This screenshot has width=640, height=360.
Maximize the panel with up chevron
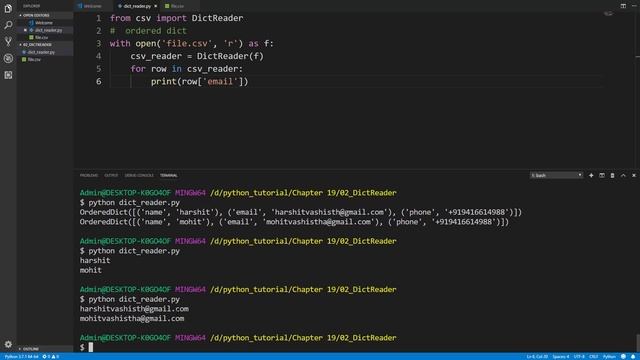click(623, 175)
